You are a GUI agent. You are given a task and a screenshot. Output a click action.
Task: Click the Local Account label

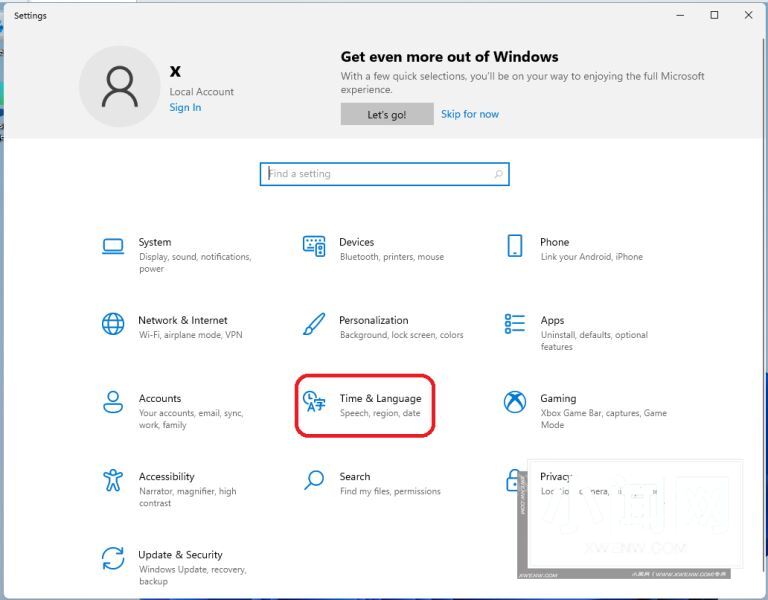pos(202,92)
